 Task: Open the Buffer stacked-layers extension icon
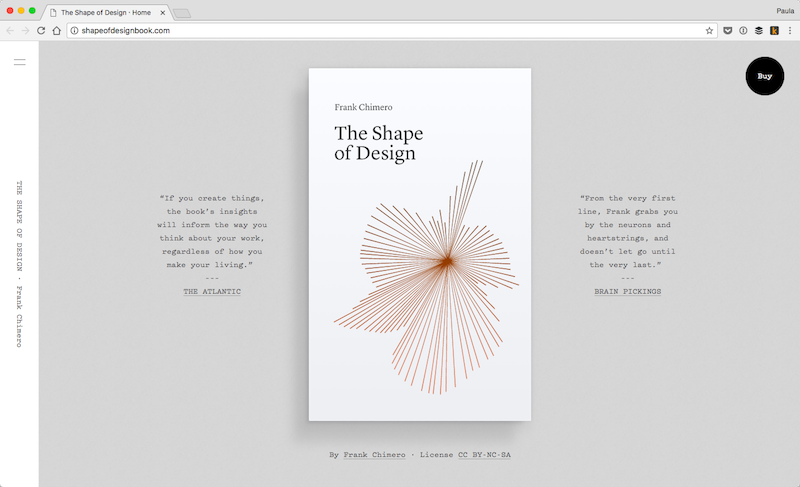[x=759, y=31]
